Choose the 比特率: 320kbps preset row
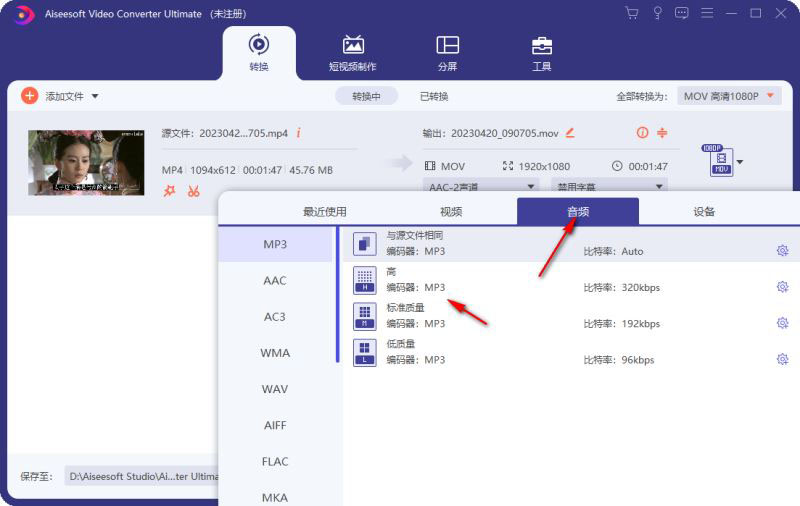Screen dimensions: 800x506 pyautogui.click(x=571, y=280)
